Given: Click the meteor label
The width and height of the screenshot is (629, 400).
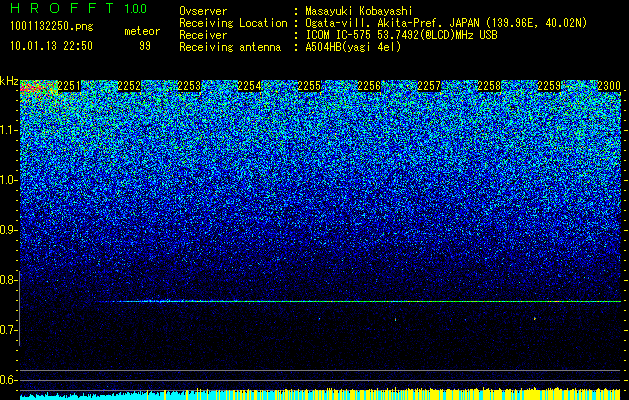Looking at the screenshot, I should click(142, 31).
